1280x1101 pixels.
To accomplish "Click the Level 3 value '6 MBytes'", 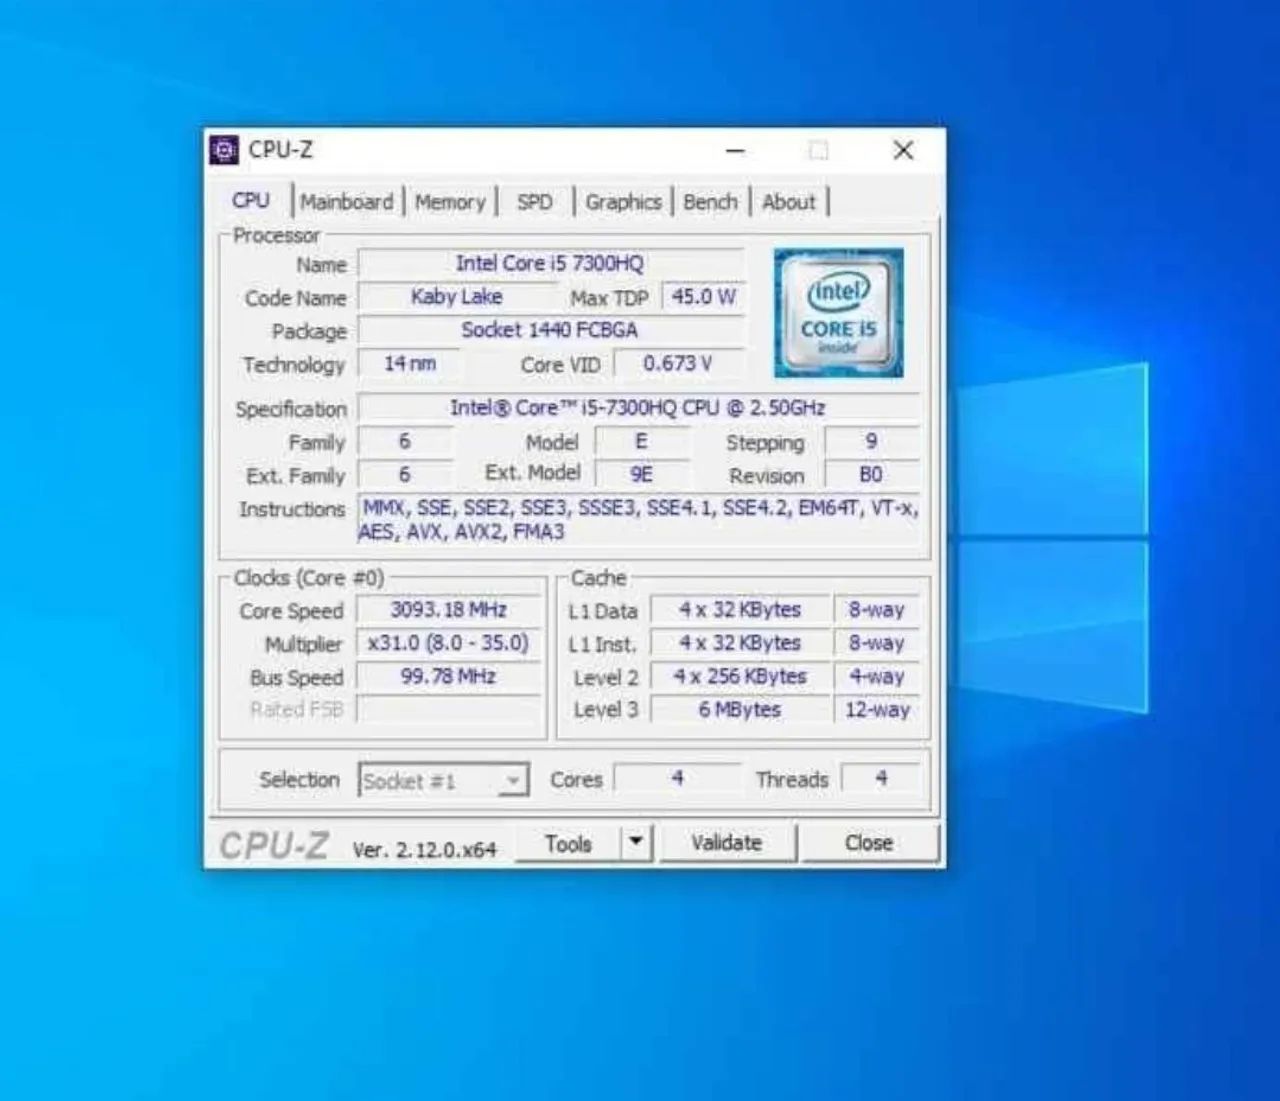I will click(x=741, y=710).
